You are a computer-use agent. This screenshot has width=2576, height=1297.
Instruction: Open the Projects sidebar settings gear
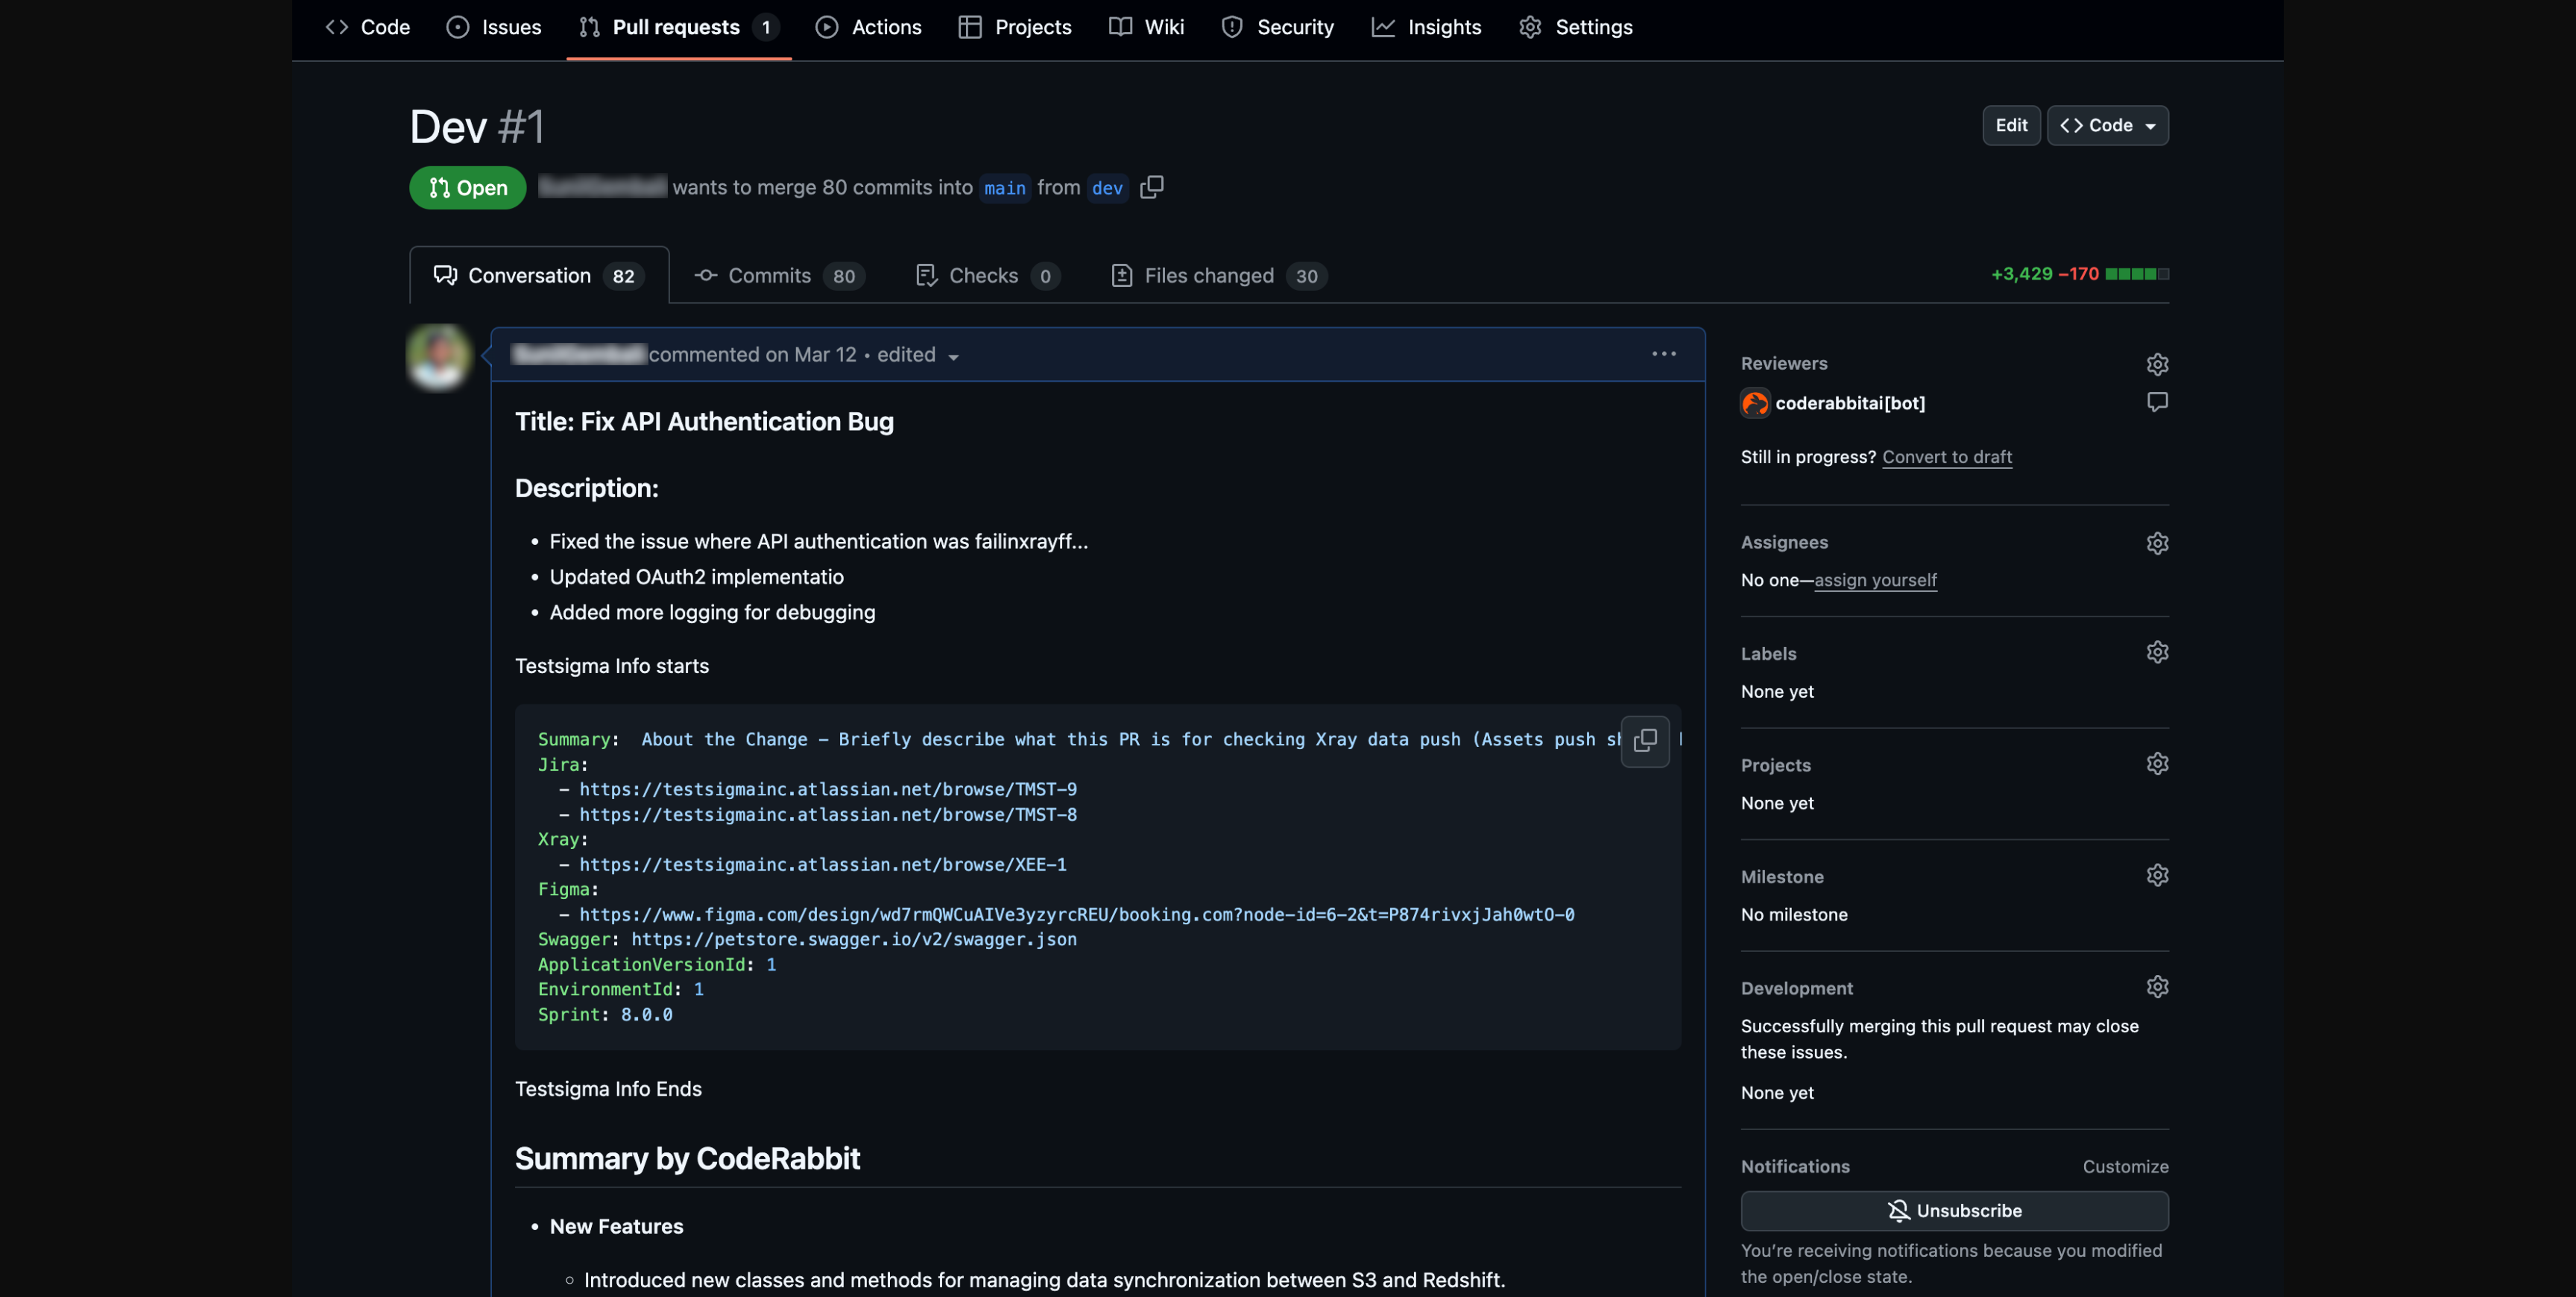coord(2157,763)
